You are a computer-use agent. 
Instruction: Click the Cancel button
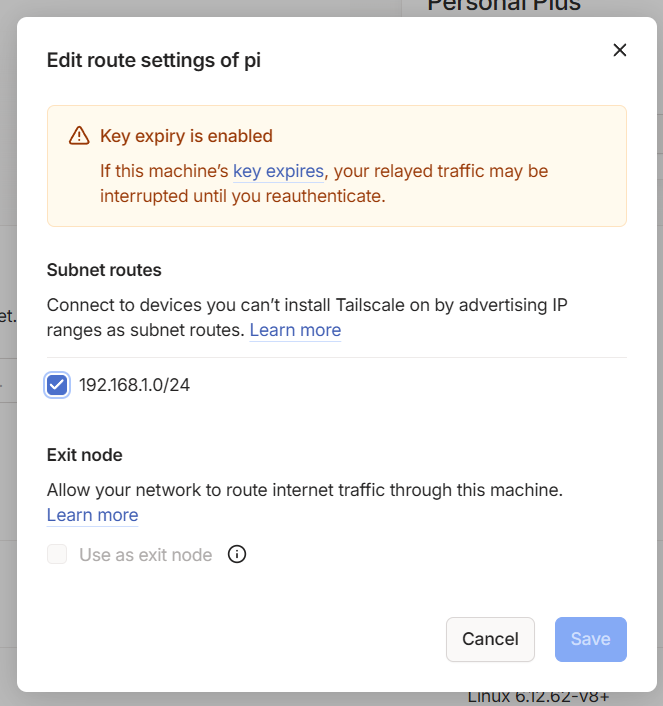(x=490, y=639)
